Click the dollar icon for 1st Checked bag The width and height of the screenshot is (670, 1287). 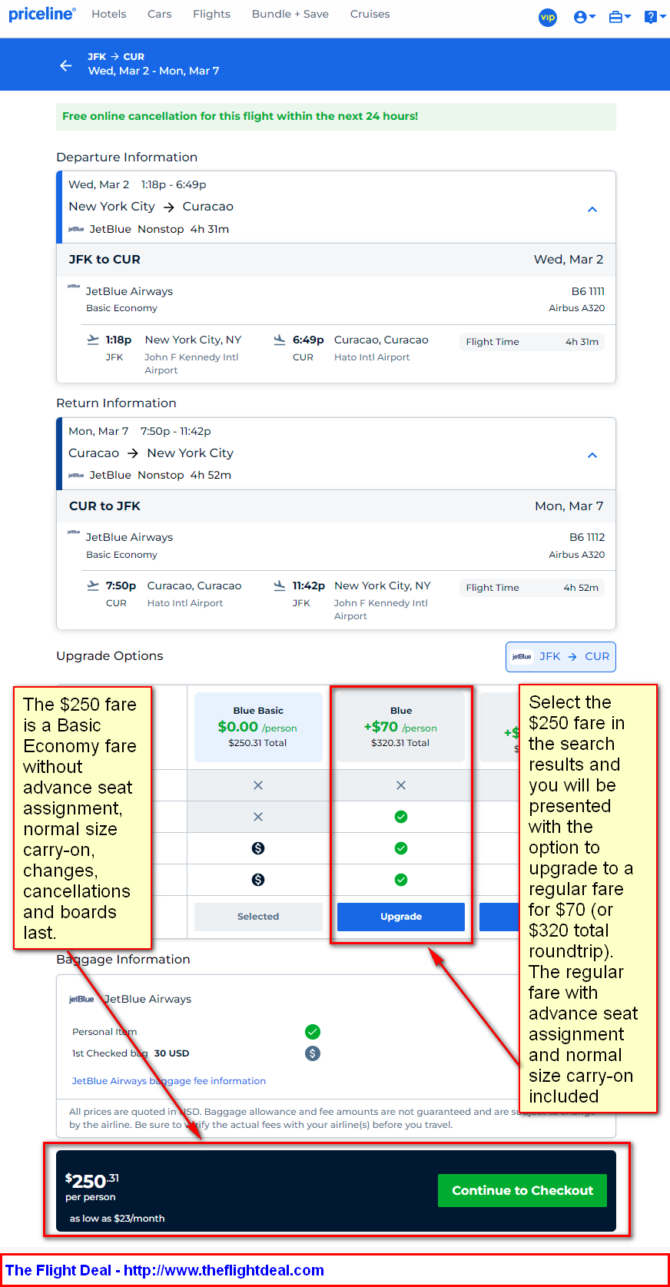[313, 1053]
